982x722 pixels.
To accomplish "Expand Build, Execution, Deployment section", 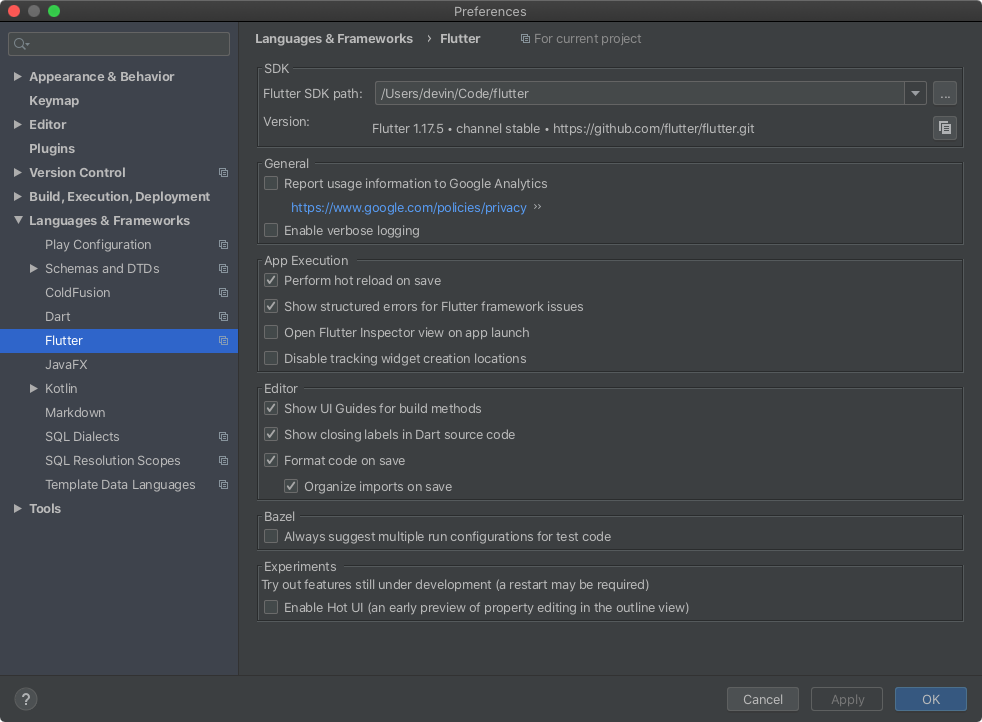I will click(16, 196).
